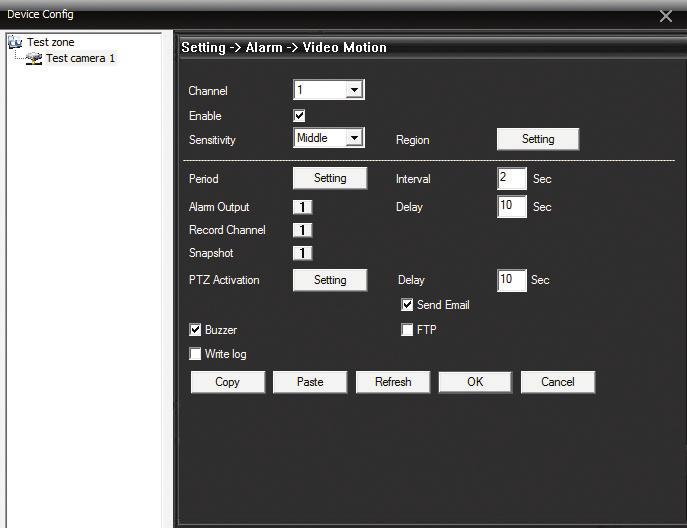Enable the FTP checkbox
The height and width of the screenshot is (528, 687).
pyautogui.click(x=407, y=330)
